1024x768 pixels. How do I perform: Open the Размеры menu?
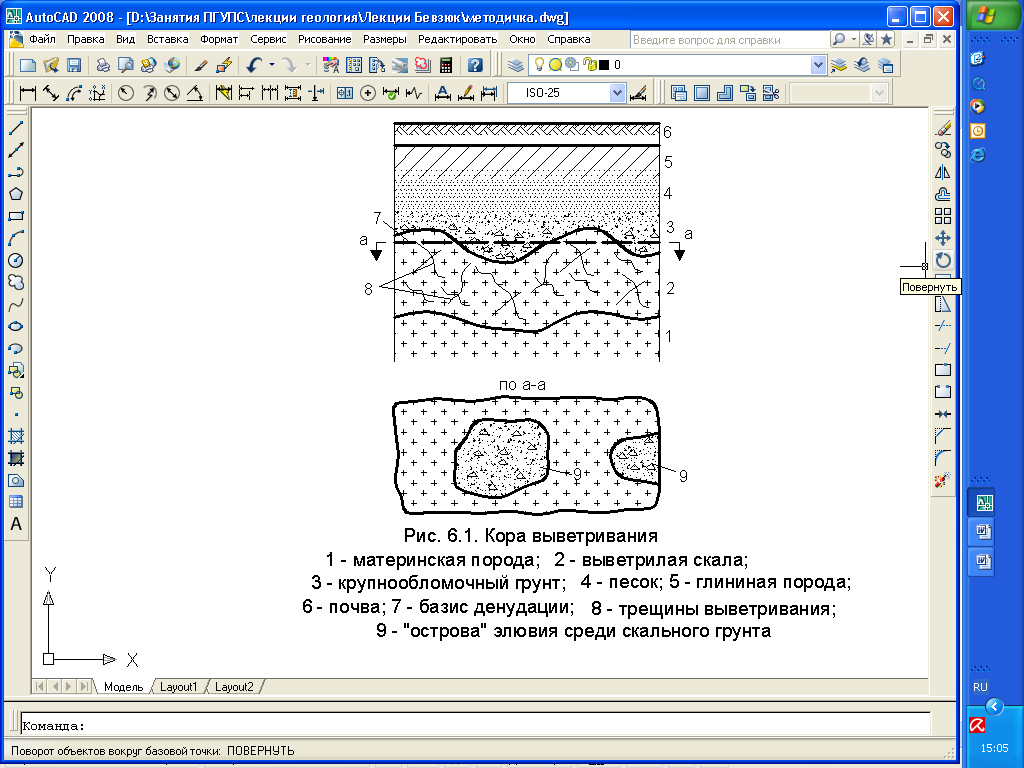385,39
